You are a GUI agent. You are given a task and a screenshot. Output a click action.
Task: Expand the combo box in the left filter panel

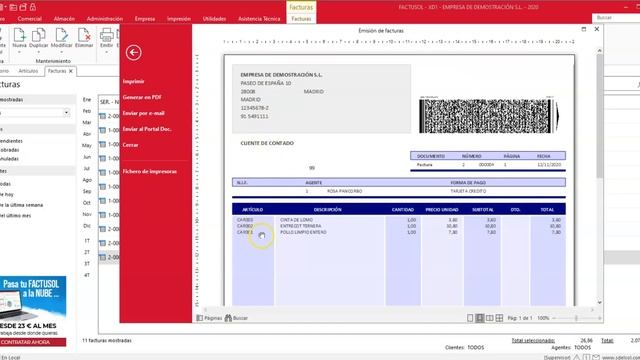[66, 113]
